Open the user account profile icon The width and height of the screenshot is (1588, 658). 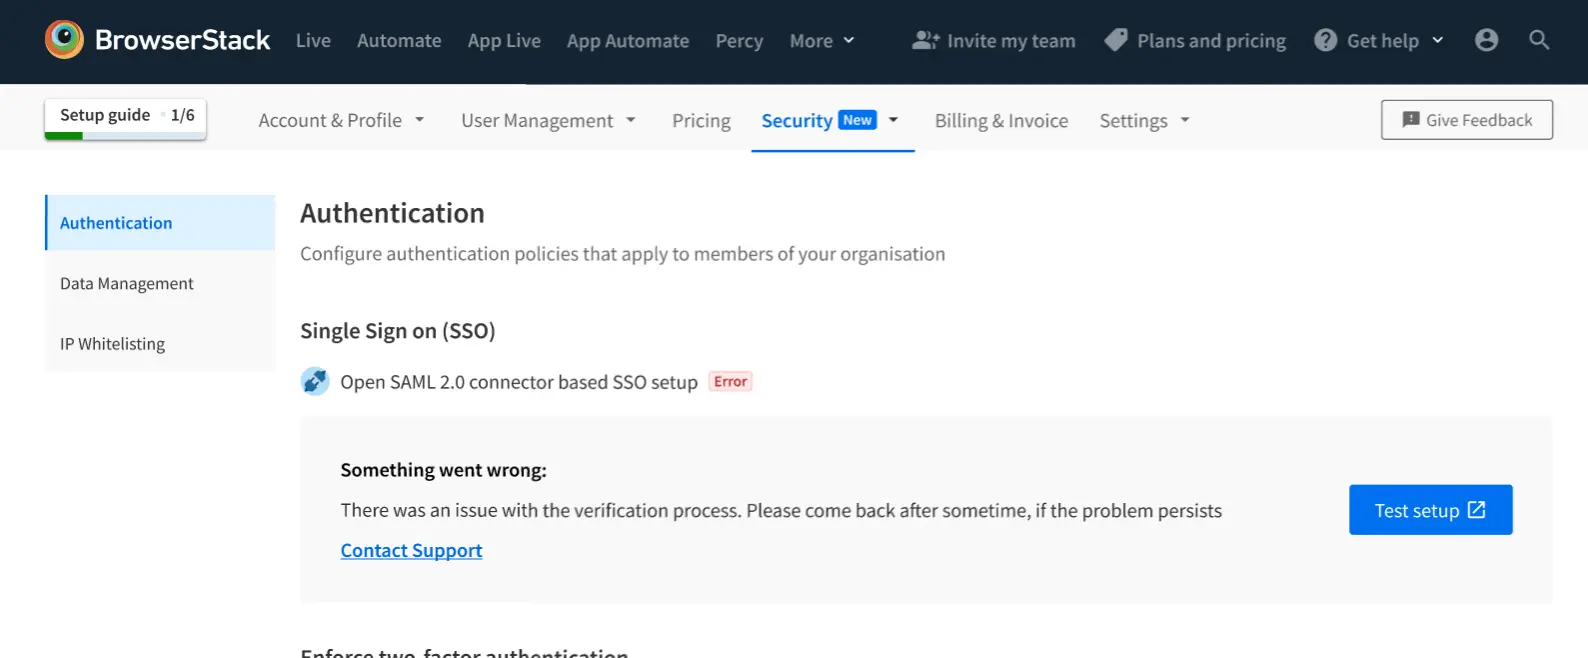[1486, 40]
